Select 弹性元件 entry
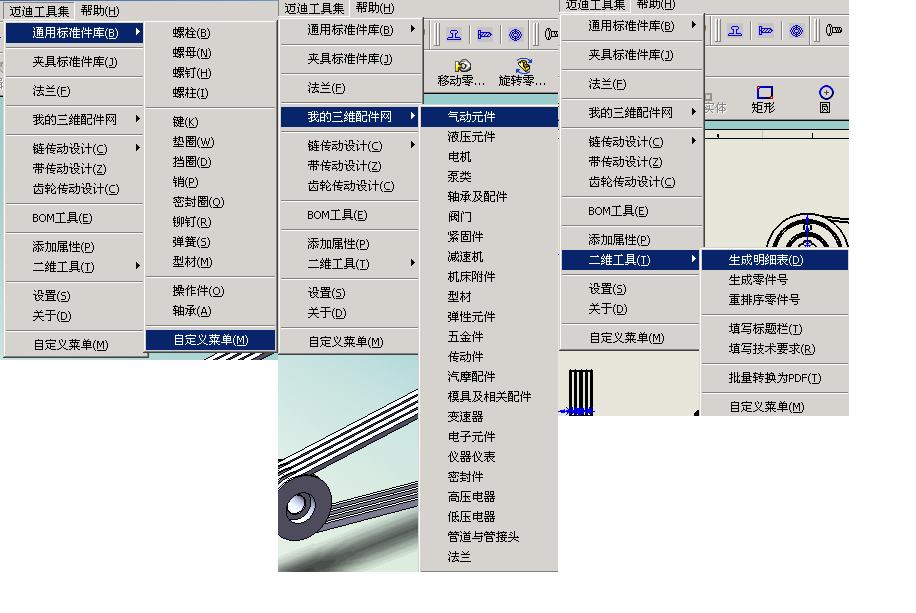The image size is (916, 613). (x=471, y=316)
